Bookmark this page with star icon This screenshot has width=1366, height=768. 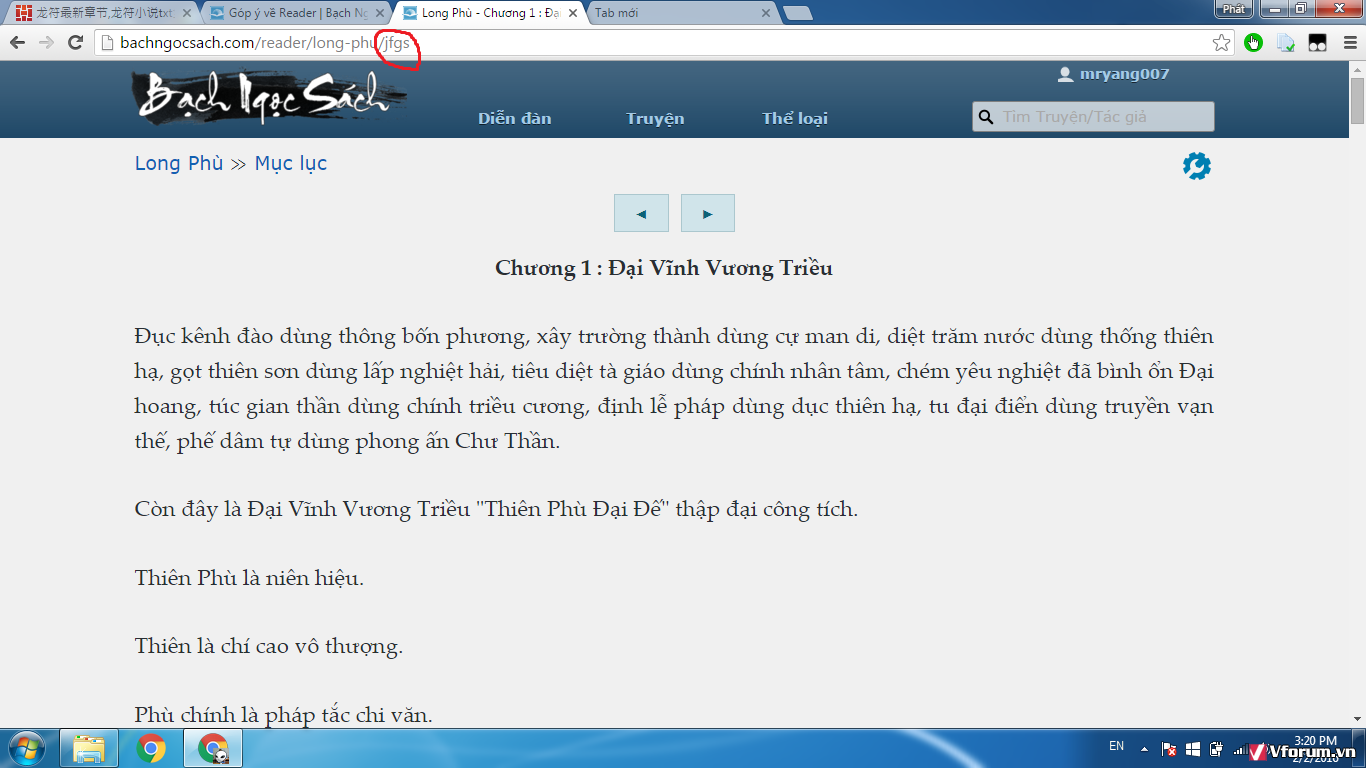(x=1221, y=43)
